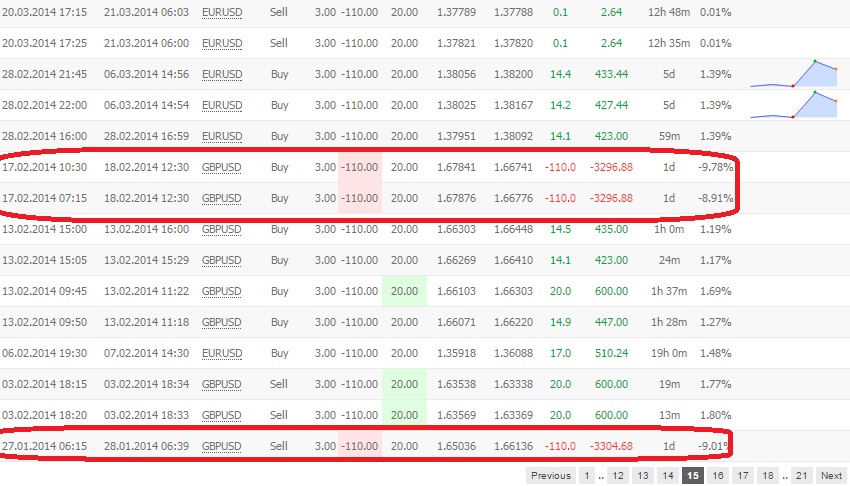This screenshot has height=486, width=850.
Task: Select GBPUSD link in 13.02.2014 09:45 row
Action: 222,291
